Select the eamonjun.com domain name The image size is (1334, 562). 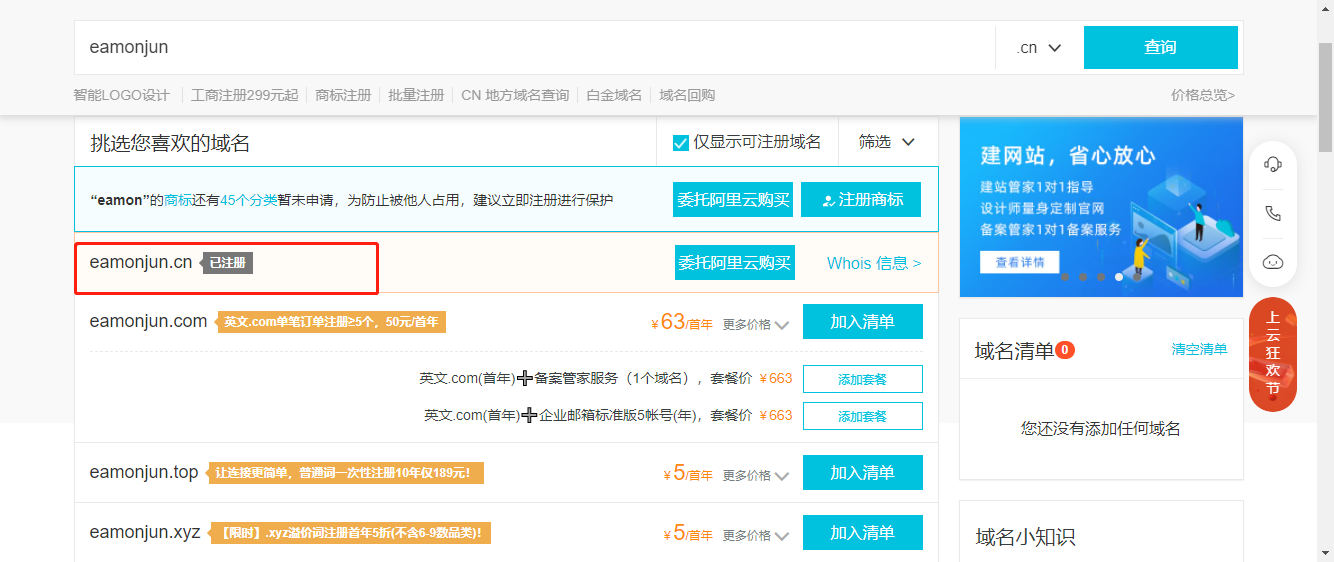pyautogui.click(x=148, y=321)
